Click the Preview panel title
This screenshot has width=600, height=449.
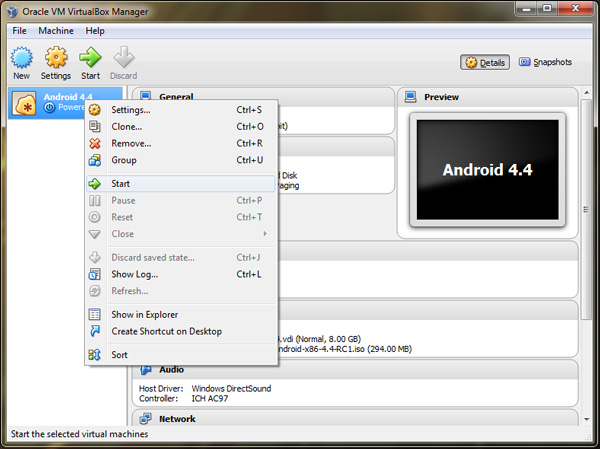441,97
